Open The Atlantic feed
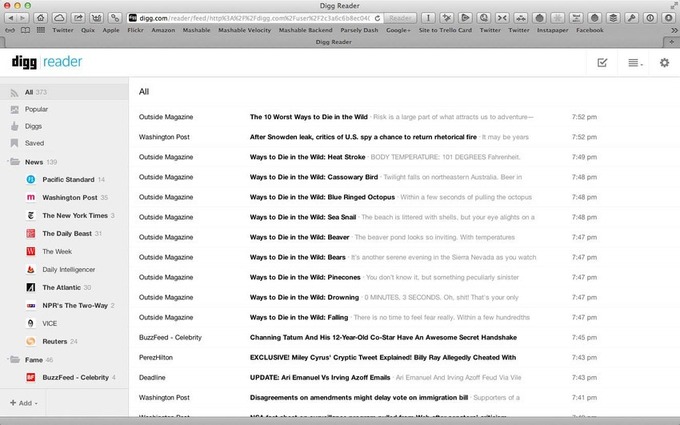680x425 pixels. (x=61, y=288)
